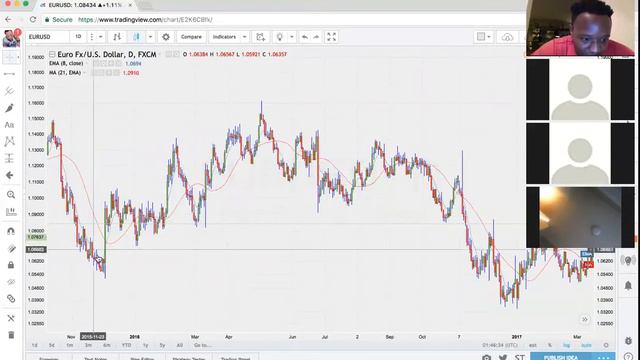The height and width of the screenshot is (360, 640).
Task: Select the MA (21, EMA) indicator label
Action: 65,73
